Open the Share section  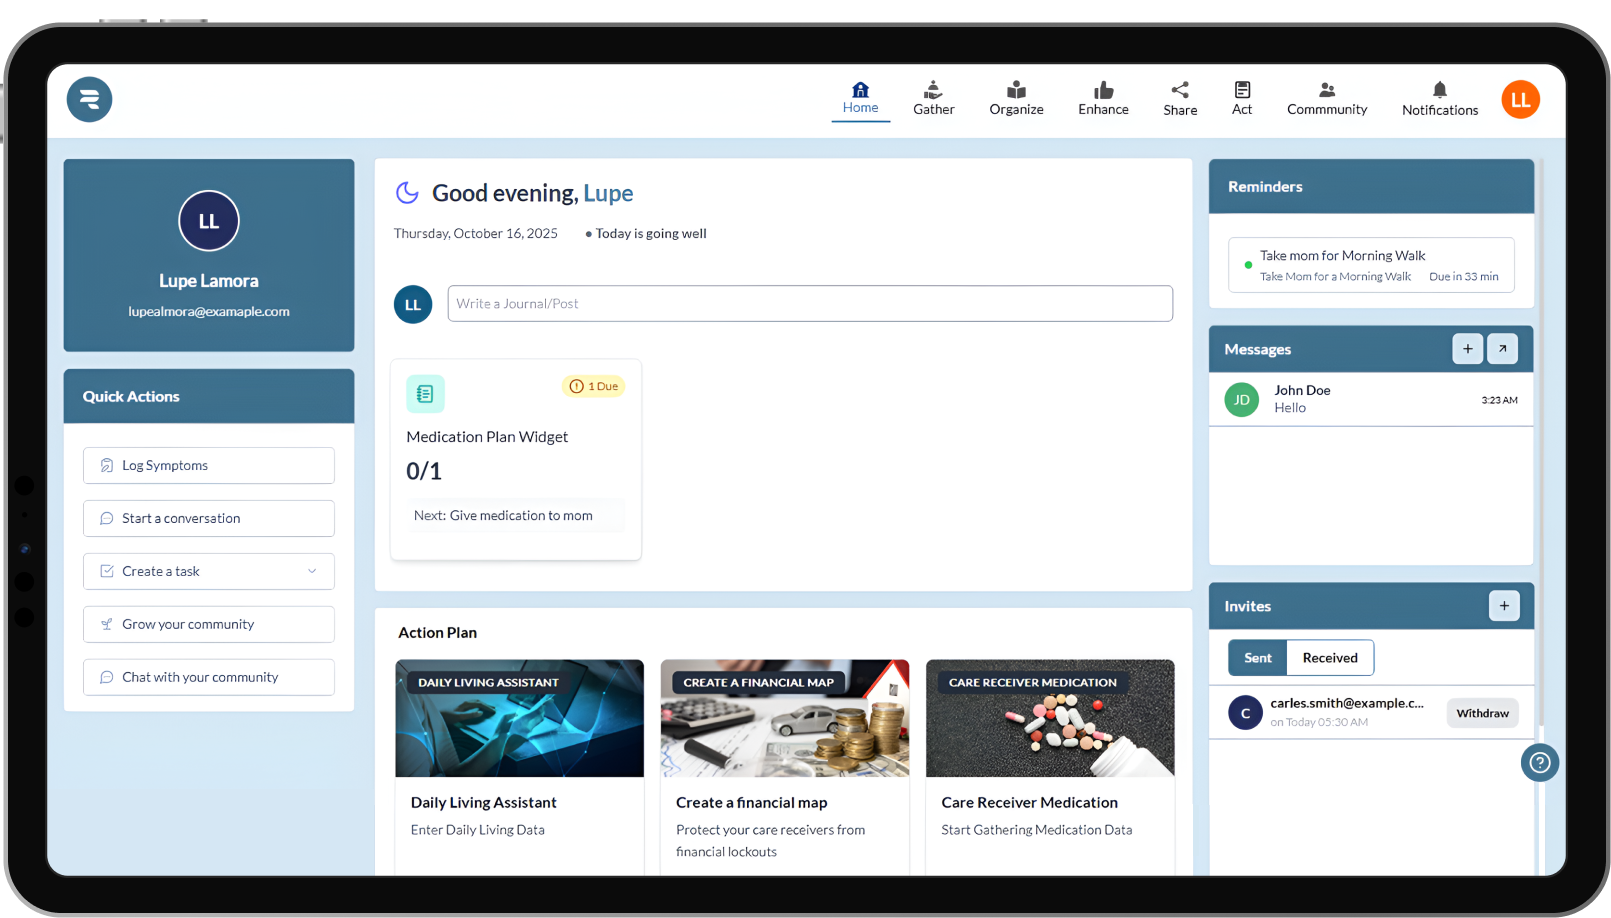(1180, 99)
